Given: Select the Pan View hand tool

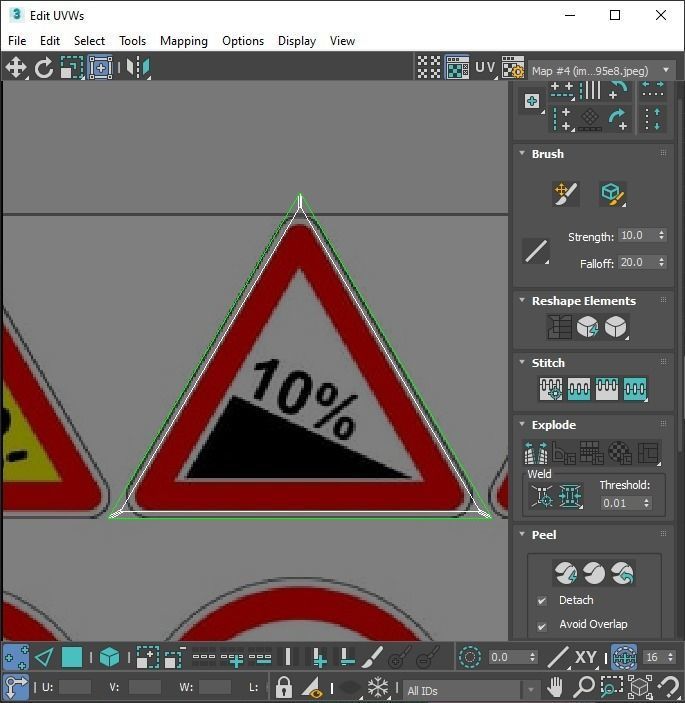Looking at the screenshot, I should point(555,686).
